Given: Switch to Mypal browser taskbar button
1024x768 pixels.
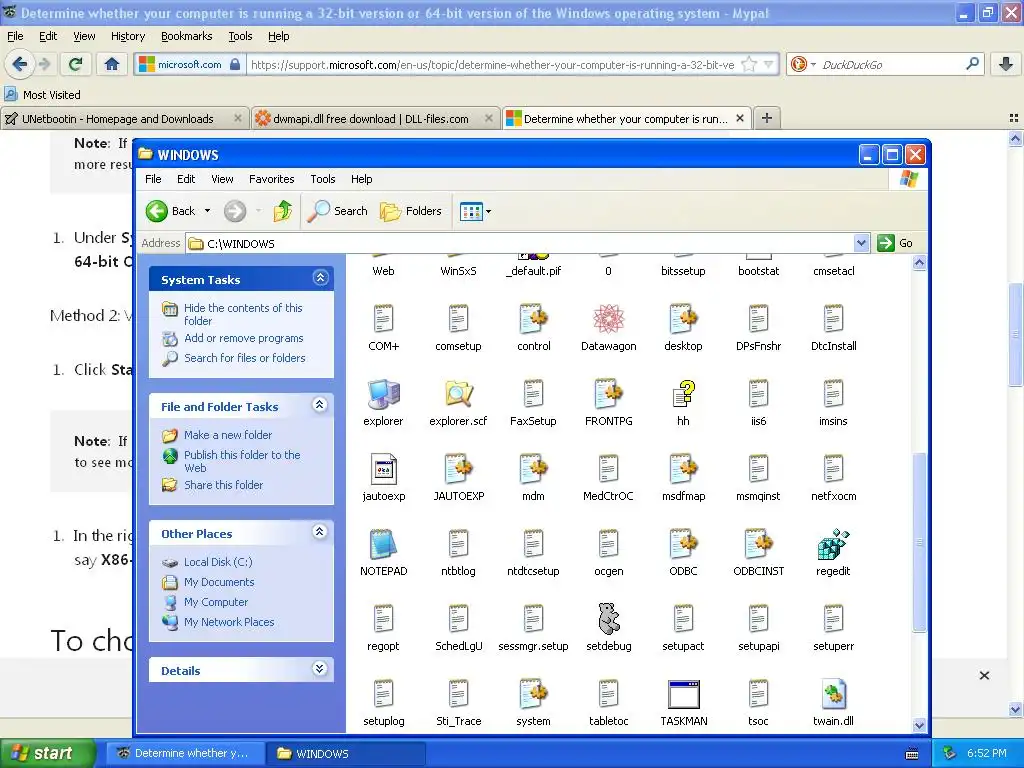Looking at the screenshot, I should point(185,753).
